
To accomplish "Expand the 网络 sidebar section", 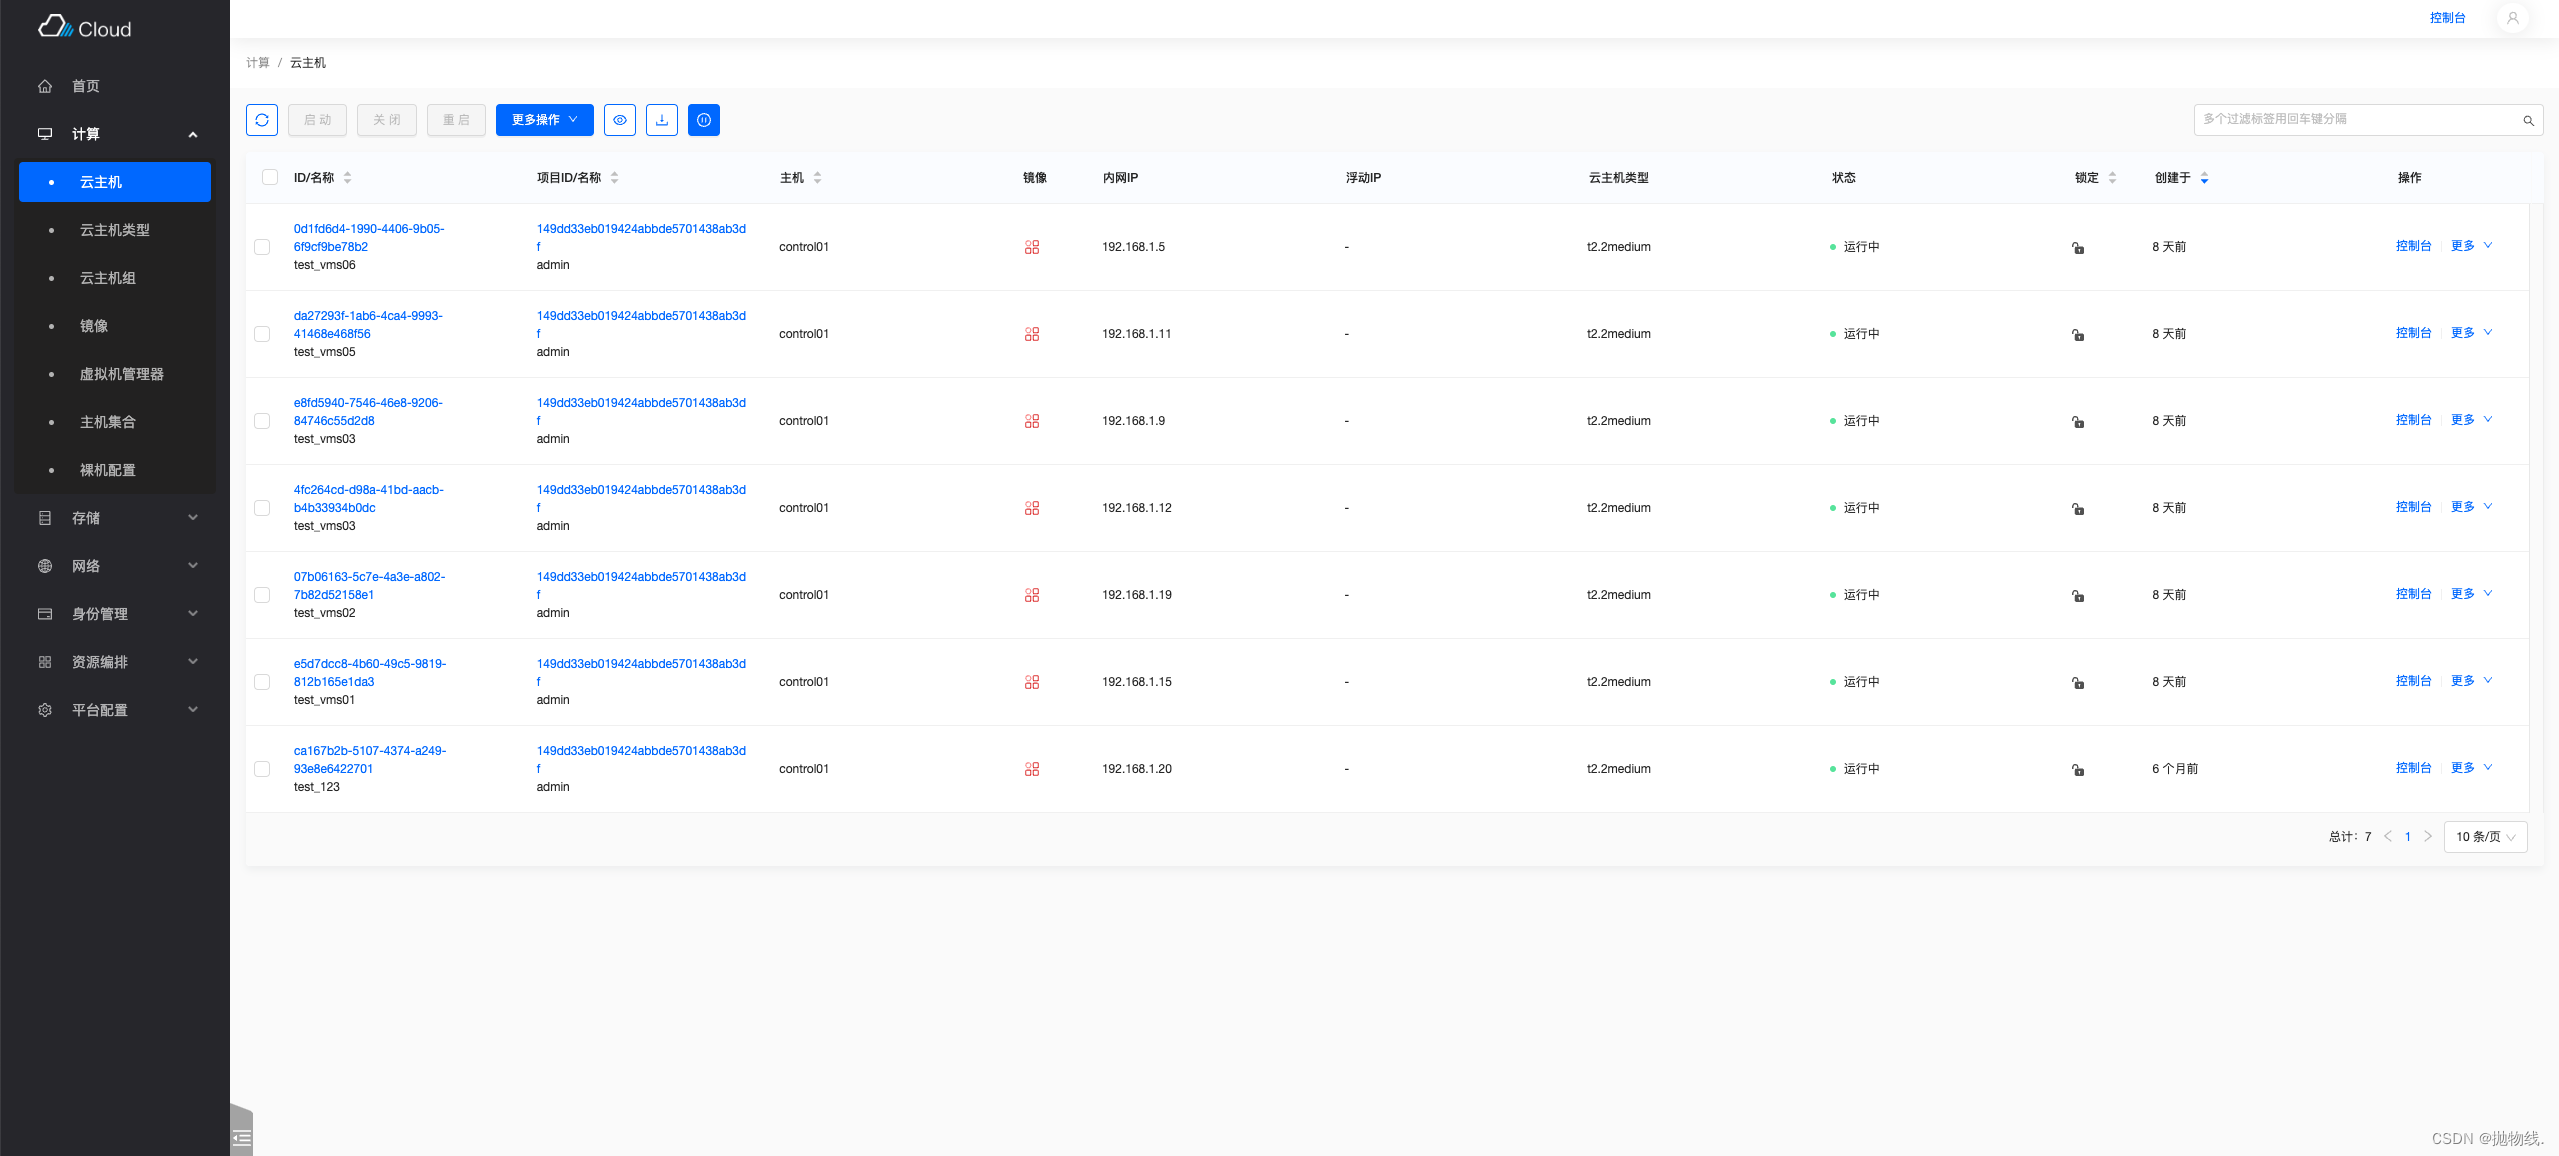I will tap(85, 565).
